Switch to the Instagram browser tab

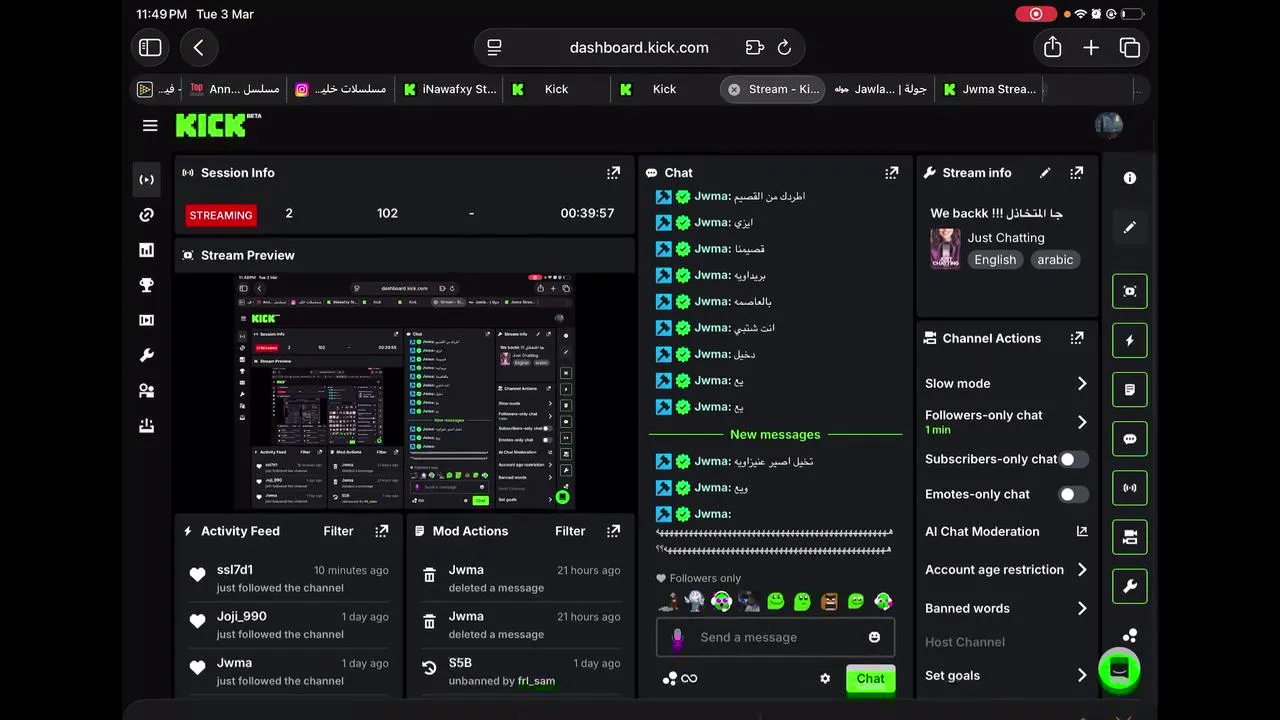point(341,89)
